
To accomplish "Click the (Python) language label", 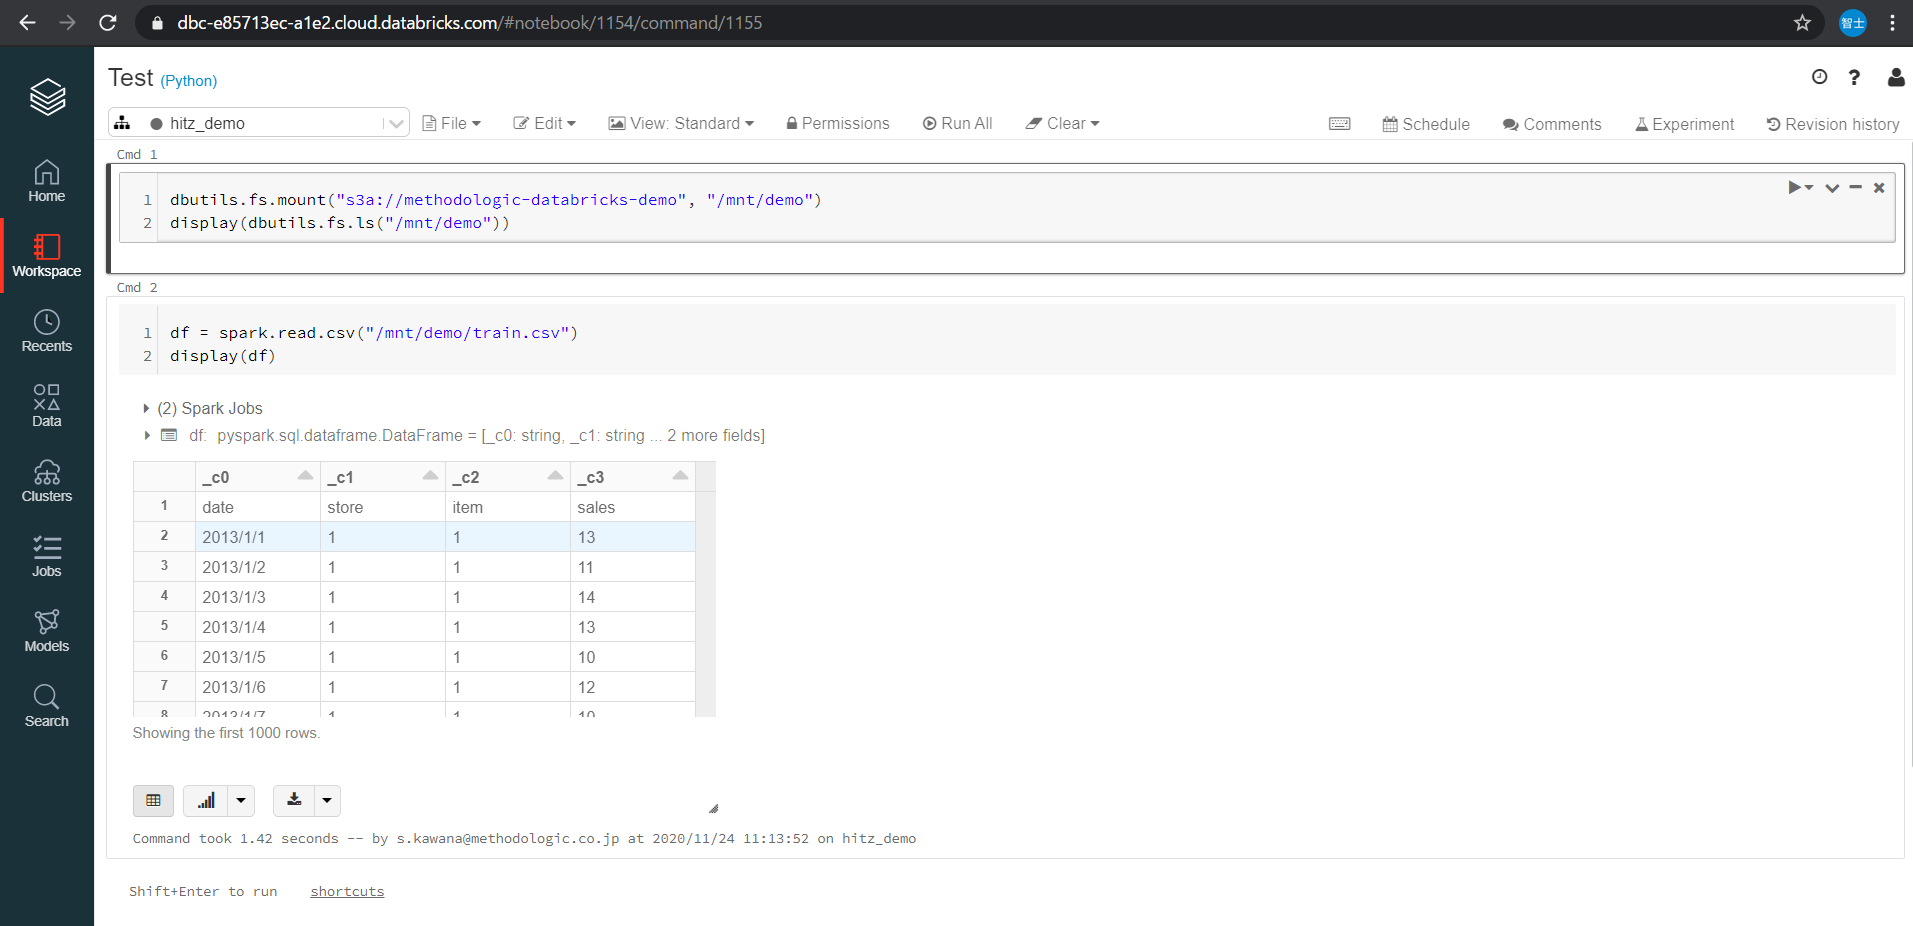I will (189, 81).
